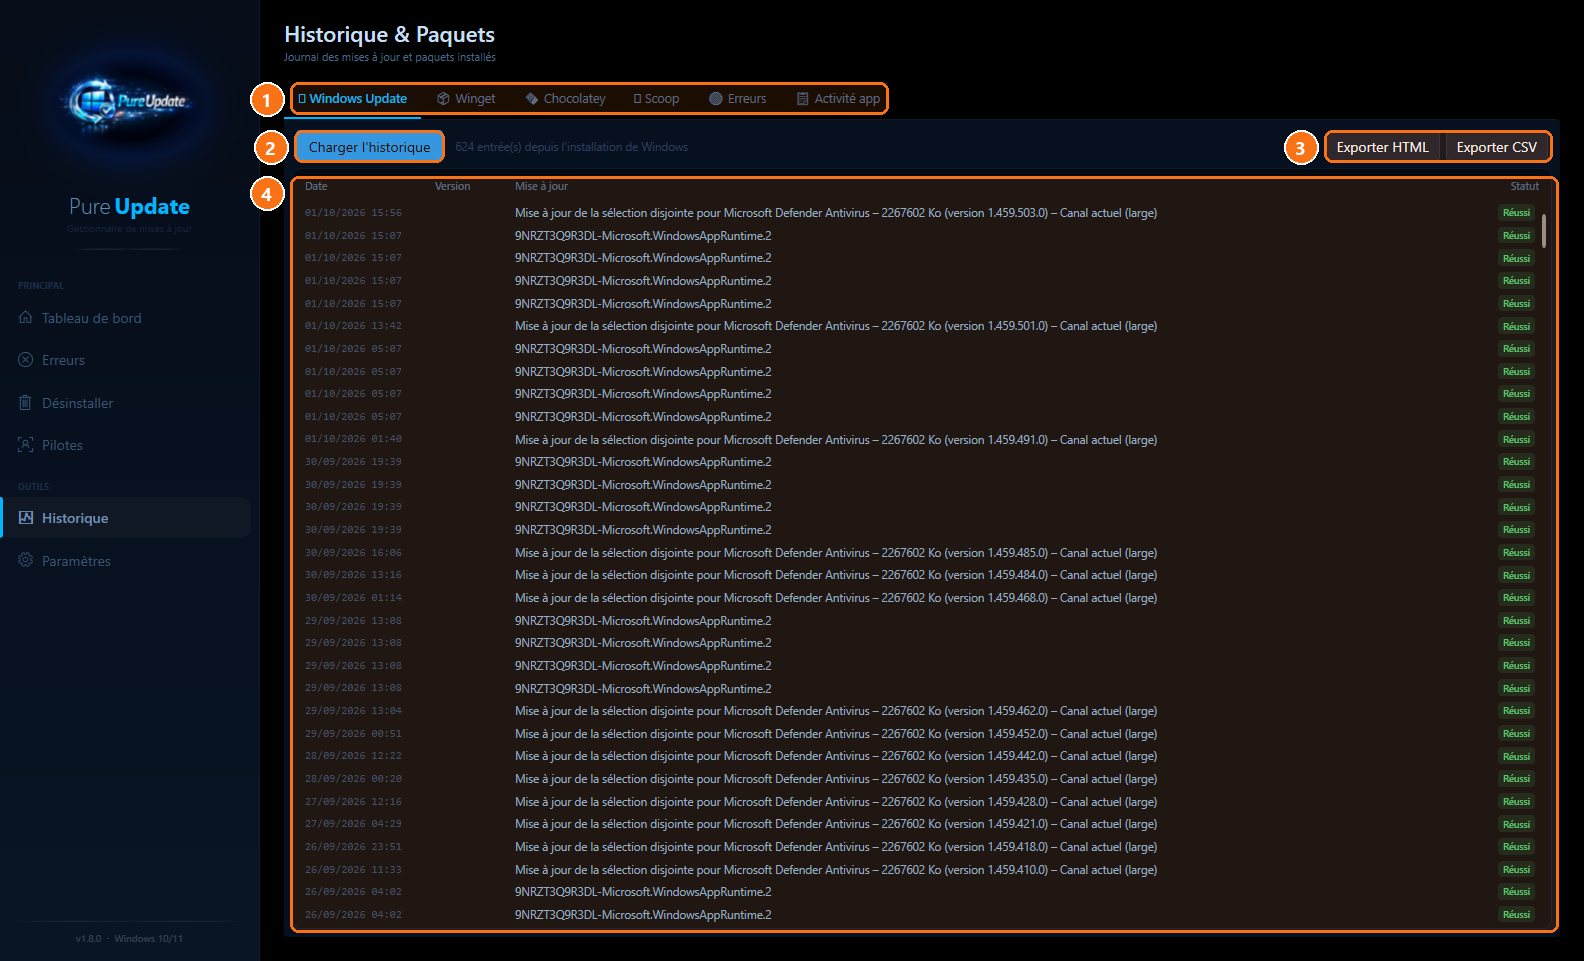Click the entry dated 29/09/2026 13:04
The width and height of the screenshot is (1584, 961).
coord(919,711)
